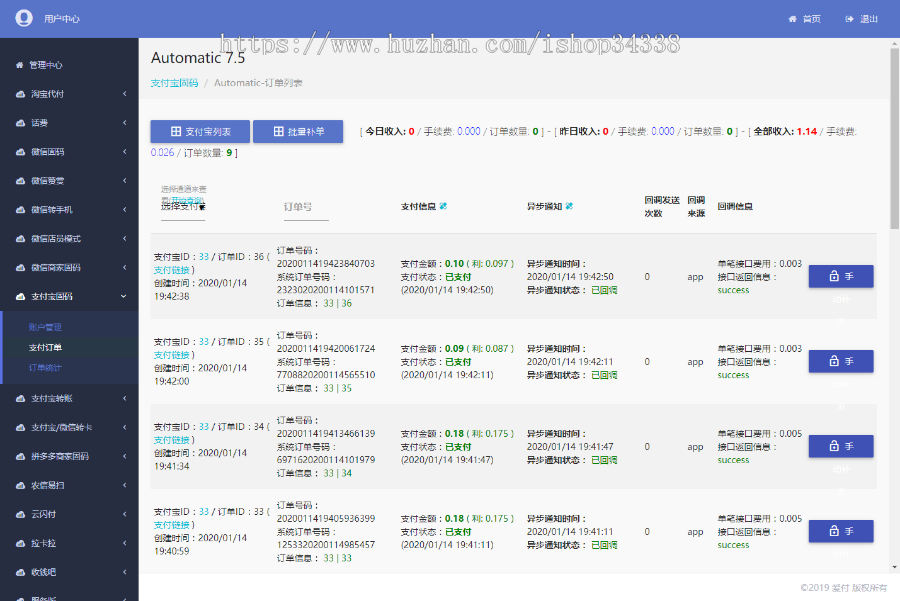This screenshot has width=900, height=601.
Task: Click the 首页 home icon link
Action: pos(793,19)
